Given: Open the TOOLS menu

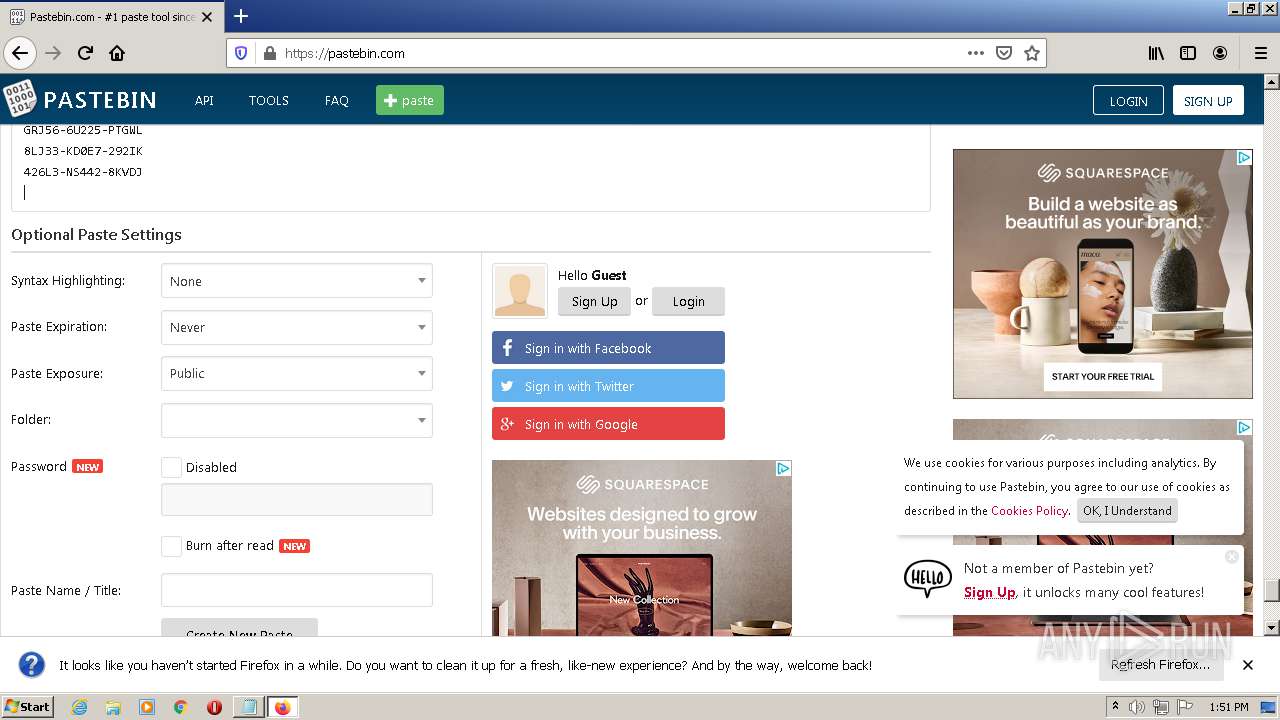Looking at the screenshot, I should (269, 100).
